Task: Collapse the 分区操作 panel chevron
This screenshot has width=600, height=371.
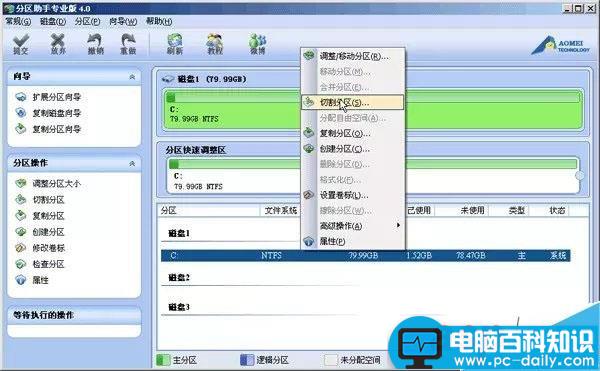Action: tap(132, 163)
